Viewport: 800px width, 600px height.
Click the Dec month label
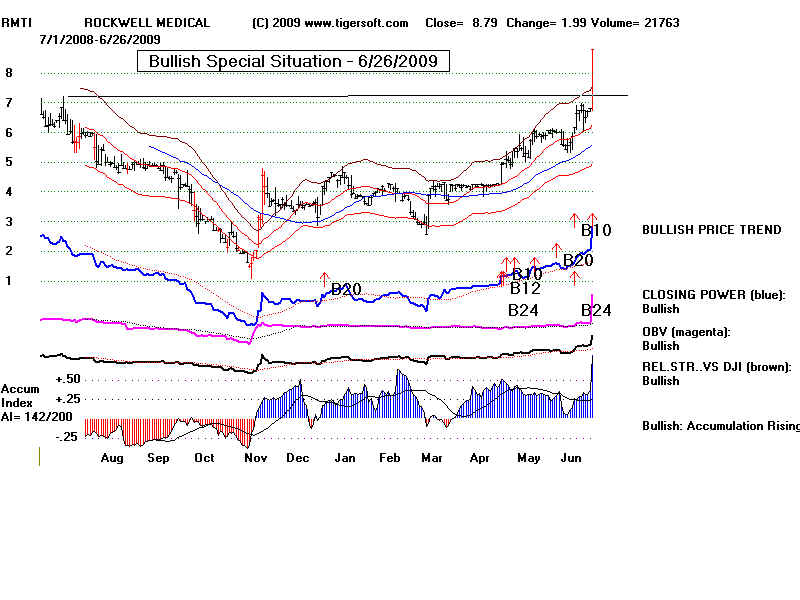click(297, 458)
